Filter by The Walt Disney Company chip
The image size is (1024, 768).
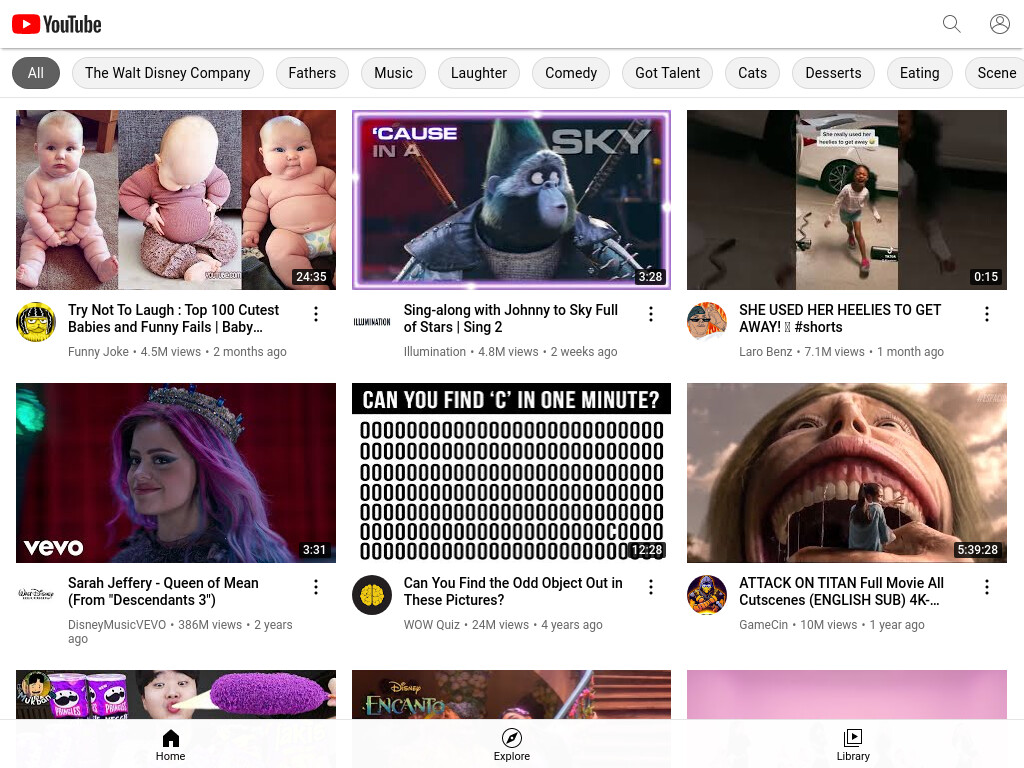click(168, 73)
